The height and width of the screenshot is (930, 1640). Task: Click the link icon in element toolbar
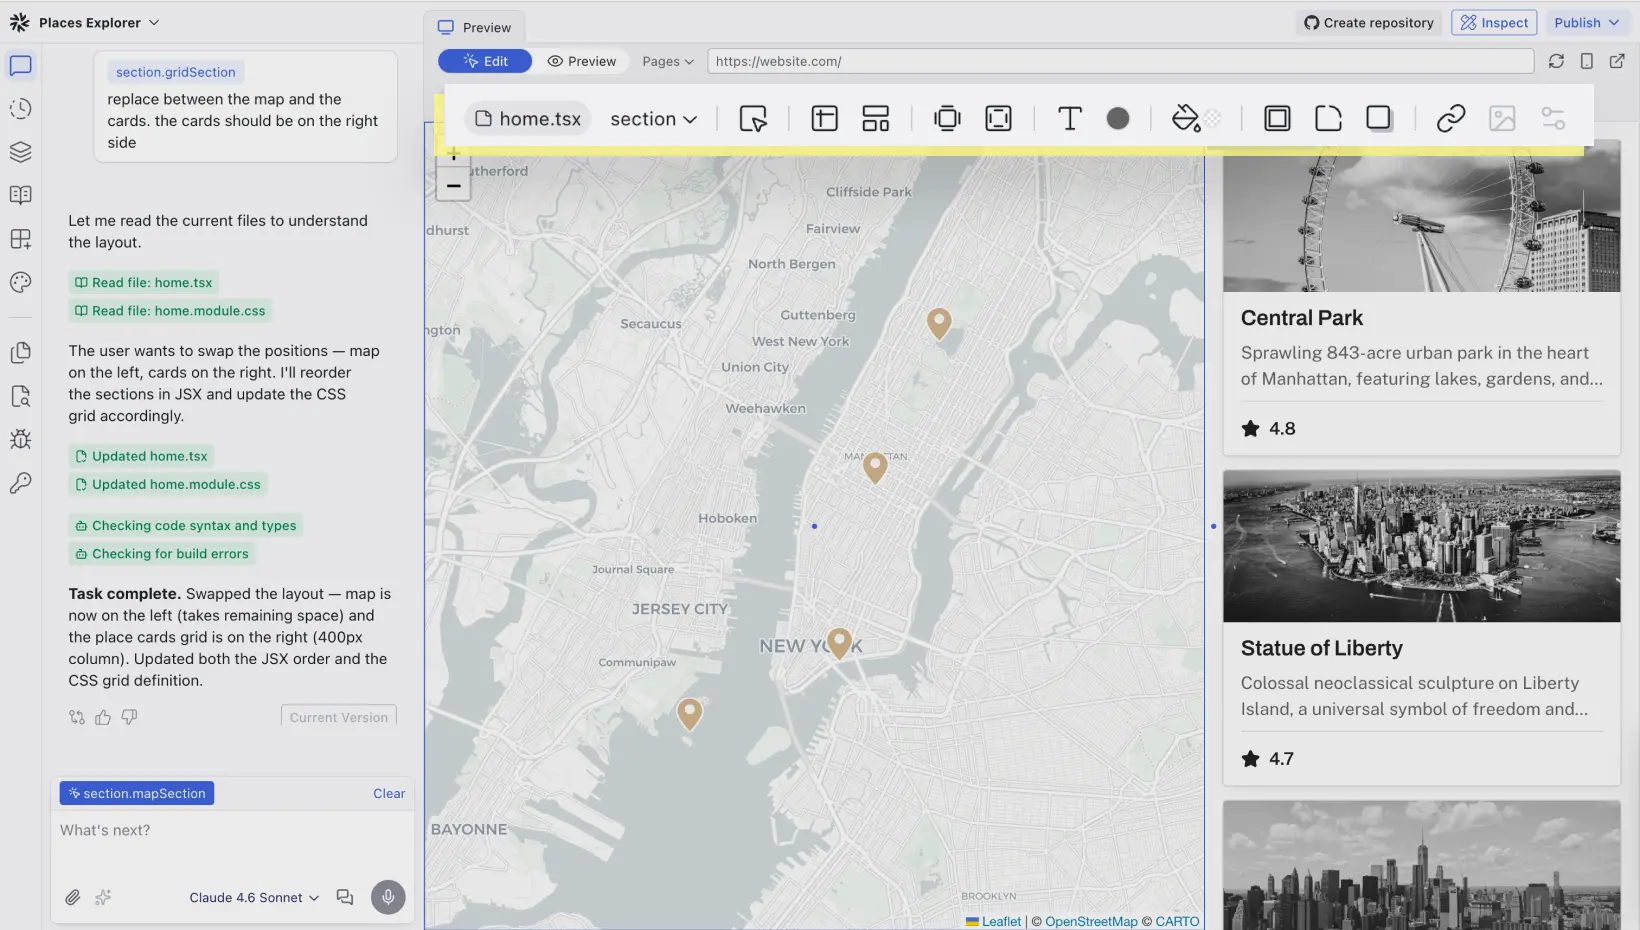coord(1450,119)
